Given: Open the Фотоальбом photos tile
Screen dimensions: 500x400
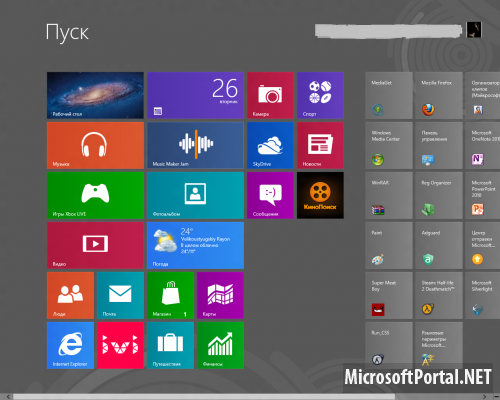Looking at the screenshot, I should tap(195, 195).
